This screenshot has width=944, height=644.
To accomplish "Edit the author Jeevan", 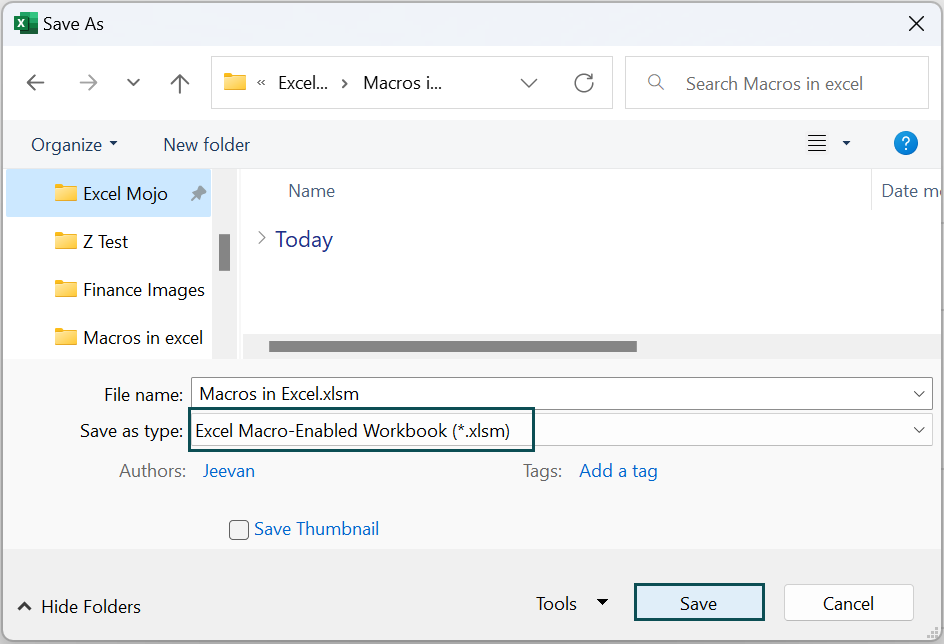I will point(229,471).
